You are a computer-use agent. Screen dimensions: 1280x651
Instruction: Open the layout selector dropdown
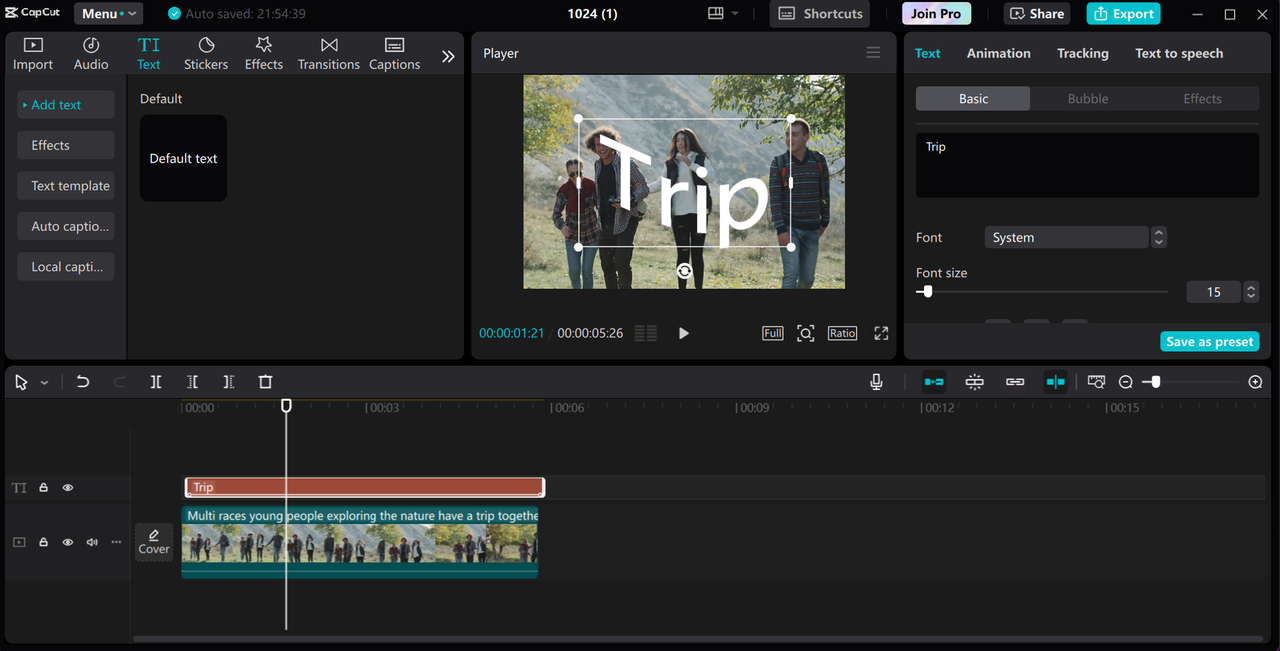(x=723, y=14)
